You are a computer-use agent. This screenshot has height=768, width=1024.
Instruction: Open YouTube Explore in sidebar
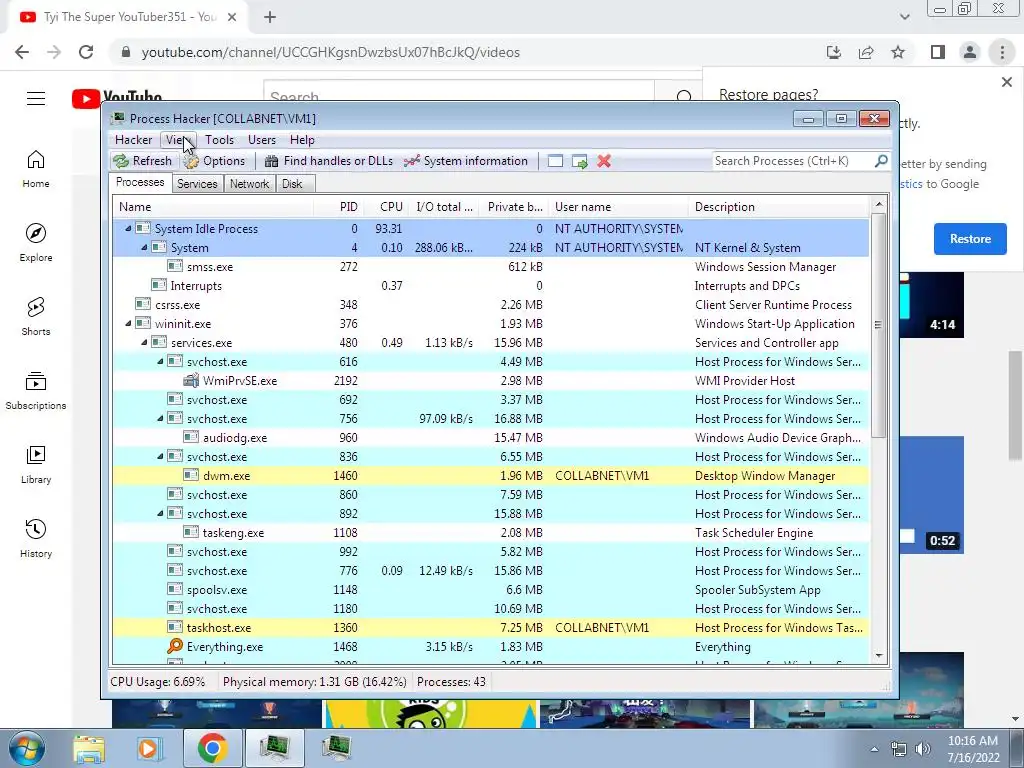pos(36,242)
